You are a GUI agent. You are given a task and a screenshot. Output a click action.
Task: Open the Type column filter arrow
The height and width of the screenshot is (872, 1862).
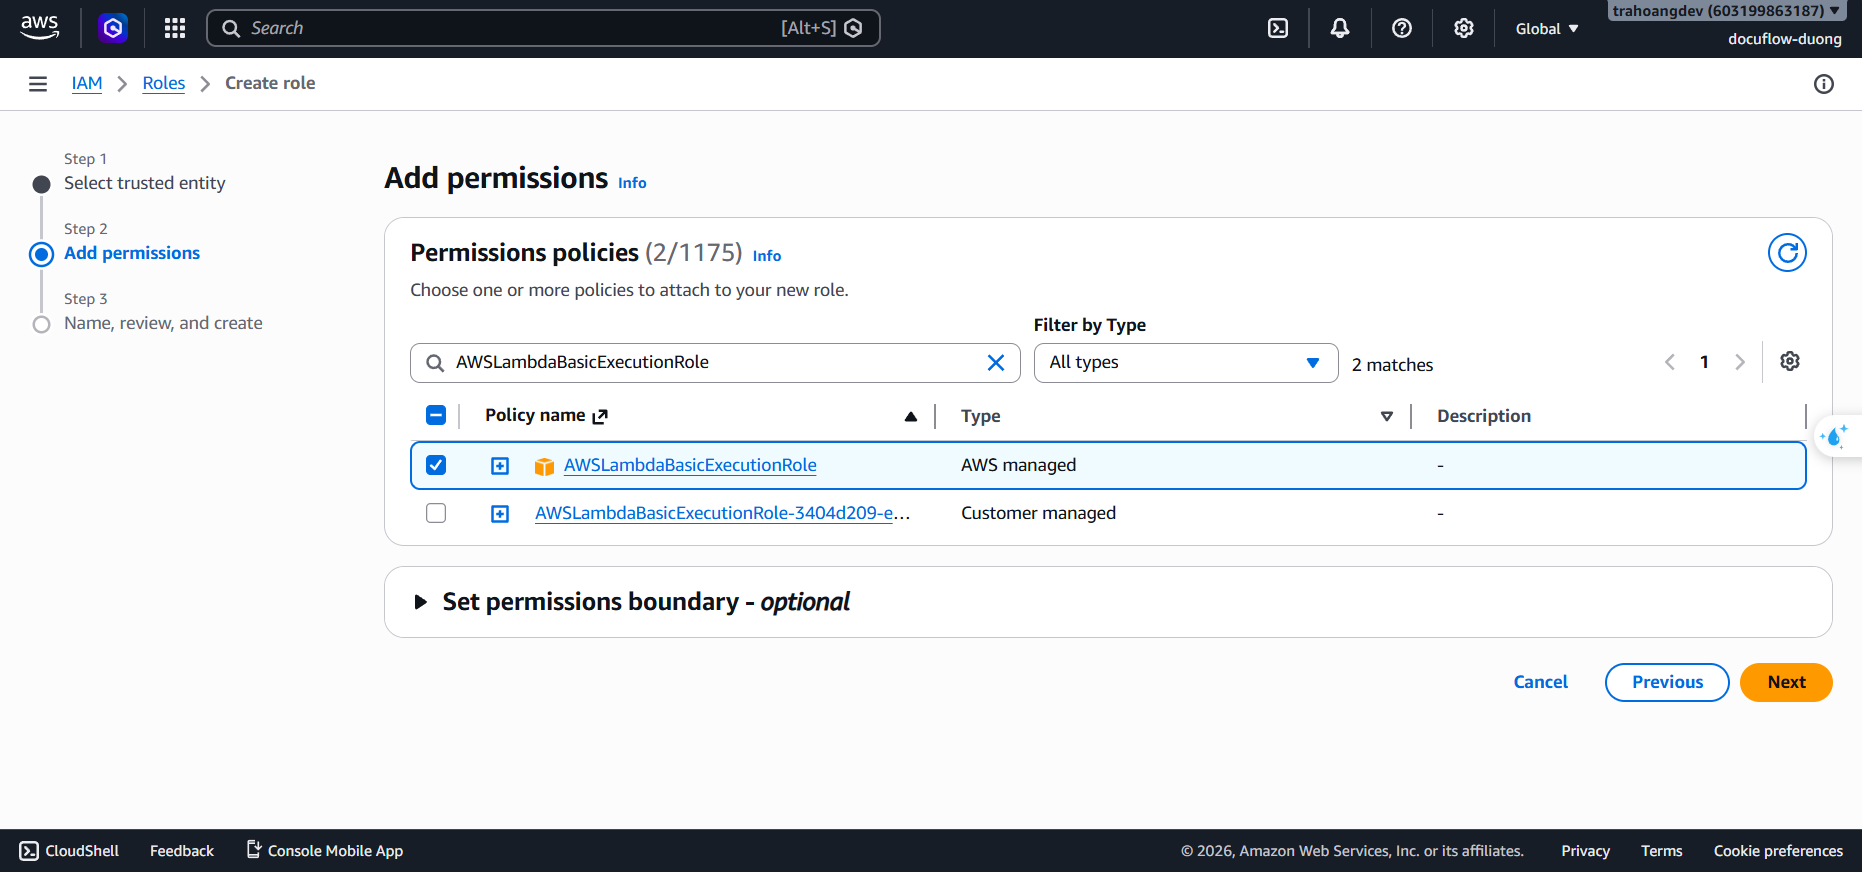coord(1387,416)
